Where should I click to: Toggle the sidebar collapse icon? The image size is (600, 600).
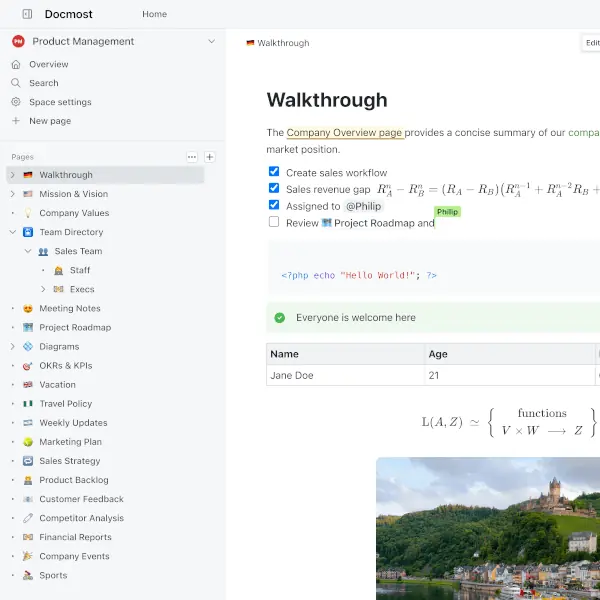click(x=26, y=14)
